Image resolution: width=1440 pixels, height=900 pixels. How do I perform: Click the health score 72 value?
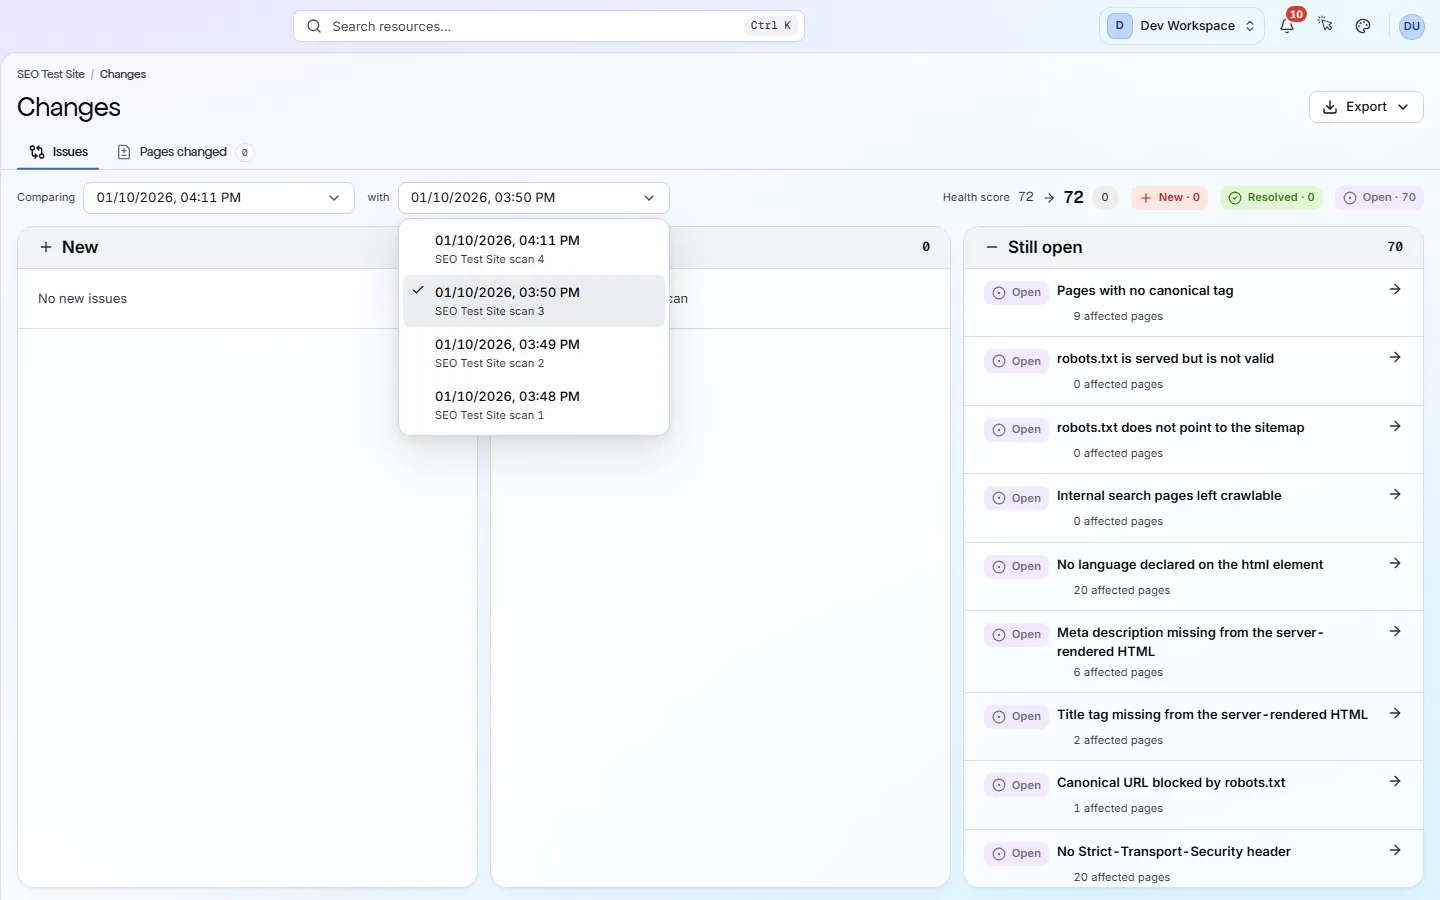1074,198
